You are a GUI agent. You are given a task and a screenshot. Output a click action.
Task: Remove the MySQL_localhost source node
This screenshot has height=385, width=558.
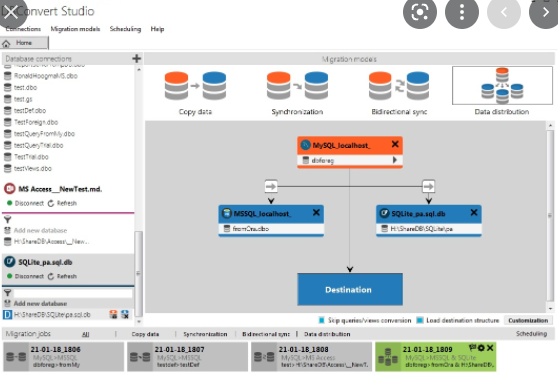(x=395, y=144)
